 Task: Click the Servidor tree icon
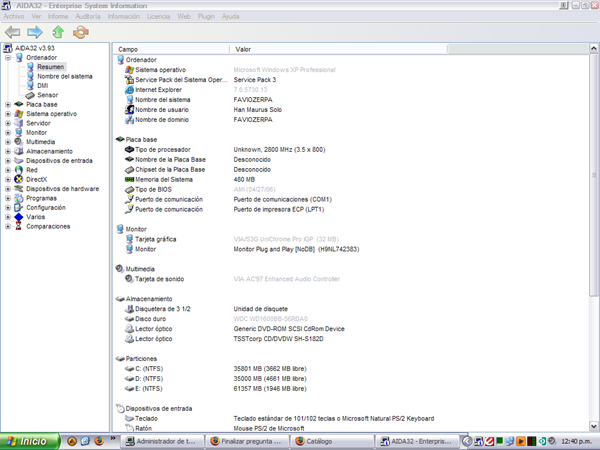(19, 123)
